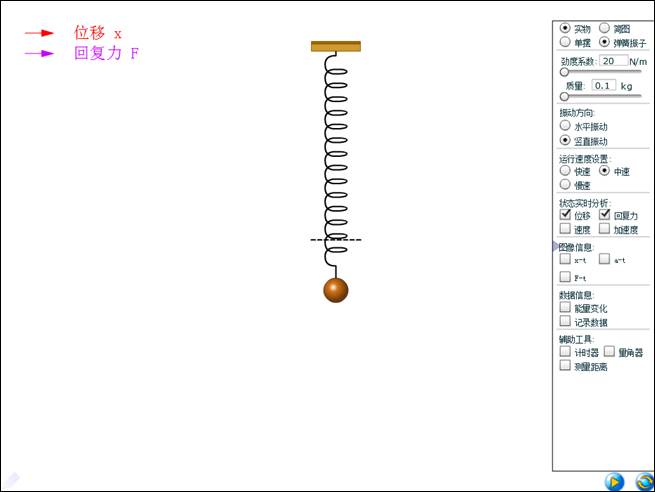The image size is (655, 492).
Task: Enable the 能量变化 energy change checkbox
Action: (566, 308)
